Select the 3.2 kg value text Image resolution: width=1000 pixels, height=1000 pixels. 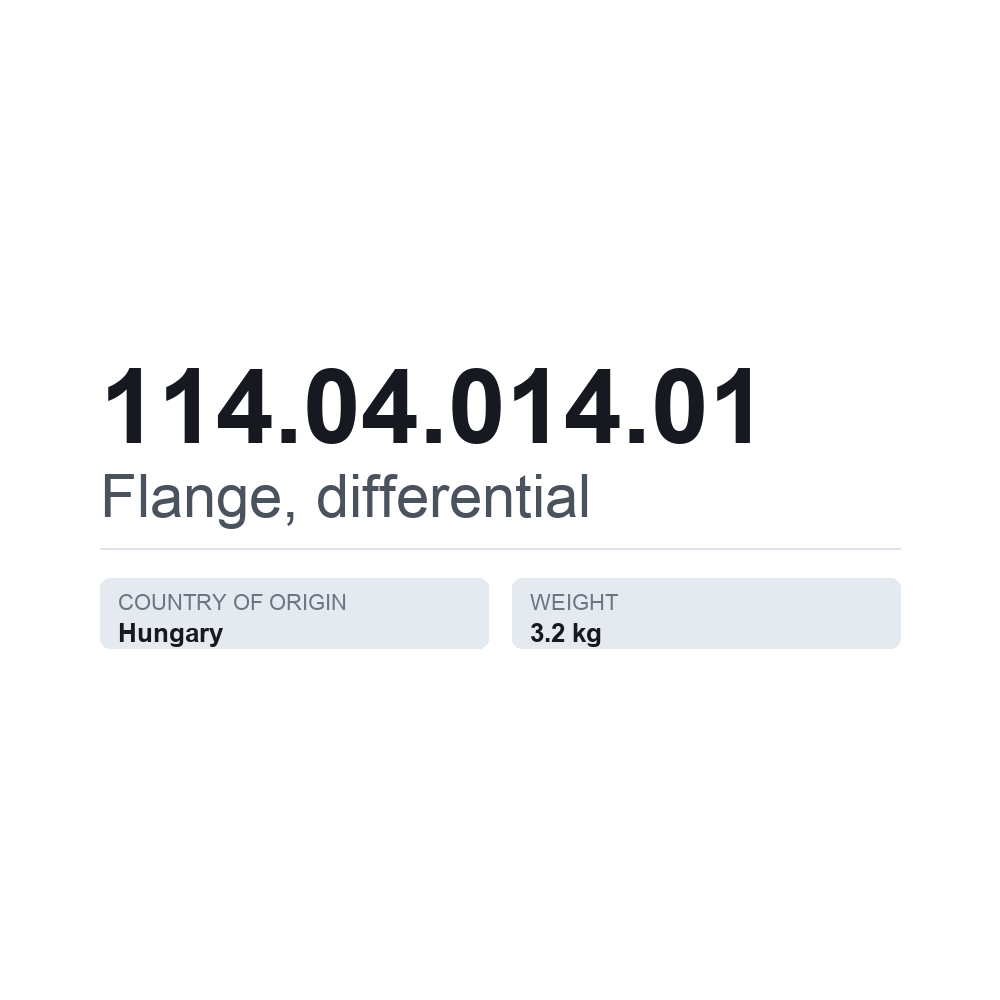point(566,634)
